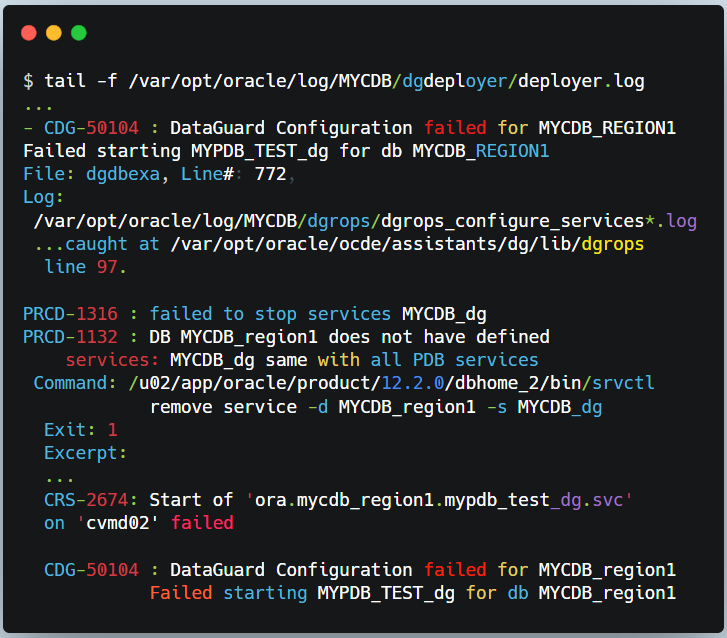Click the yellow minimize window button

[x=54, y=33]
